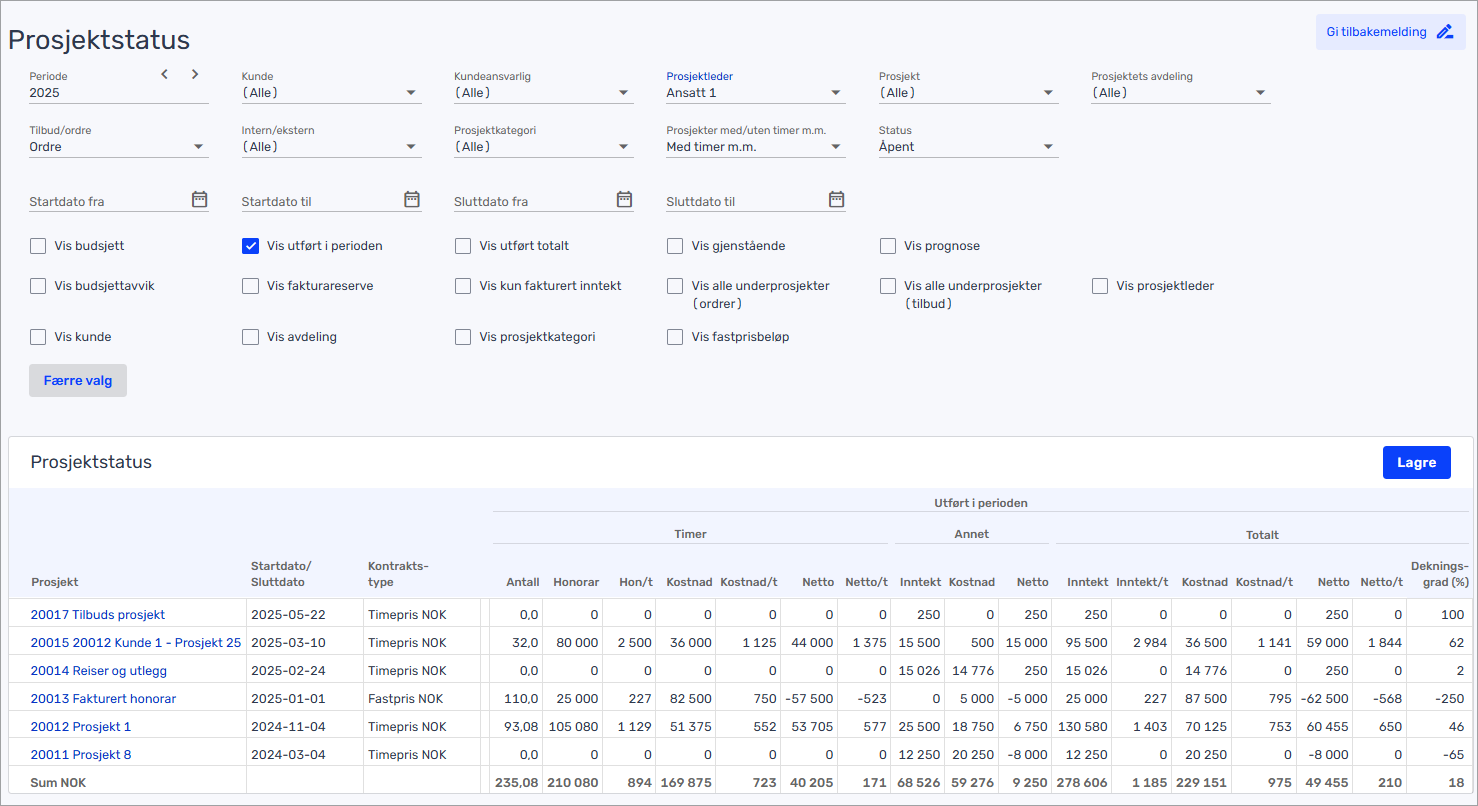Open project 20013 Fakturert honorar
The width and height of the screenshot is (1478, 806).
click(x=103, y=699)
